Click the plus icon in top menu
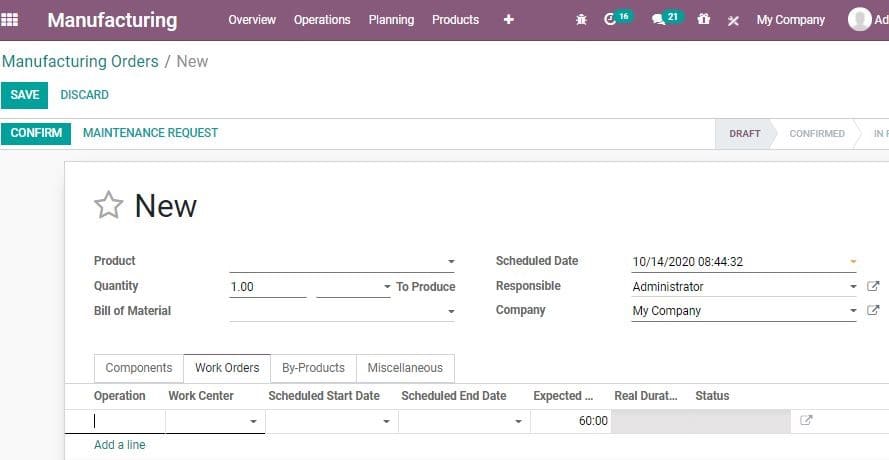The width and height of the screenshot is (889, 460). 509,20
